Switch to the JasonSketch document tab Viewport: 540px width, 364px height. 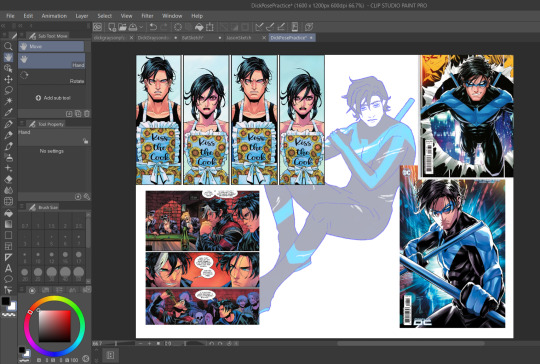coord(238,38)
